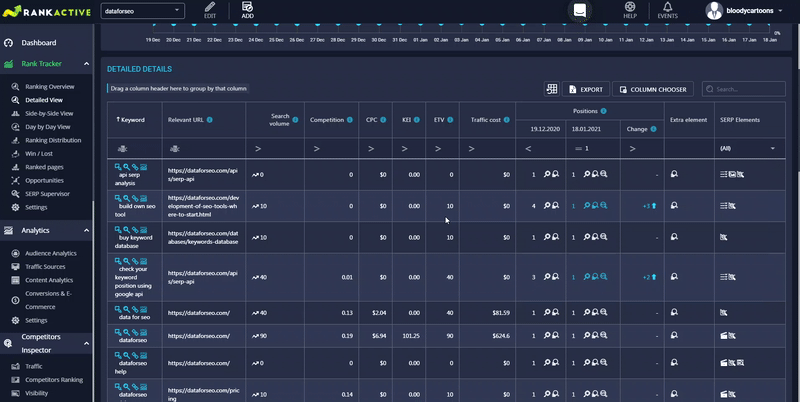The image size is (800, 402).
Task: Click the Keyword column filter field
Action: 134,149
